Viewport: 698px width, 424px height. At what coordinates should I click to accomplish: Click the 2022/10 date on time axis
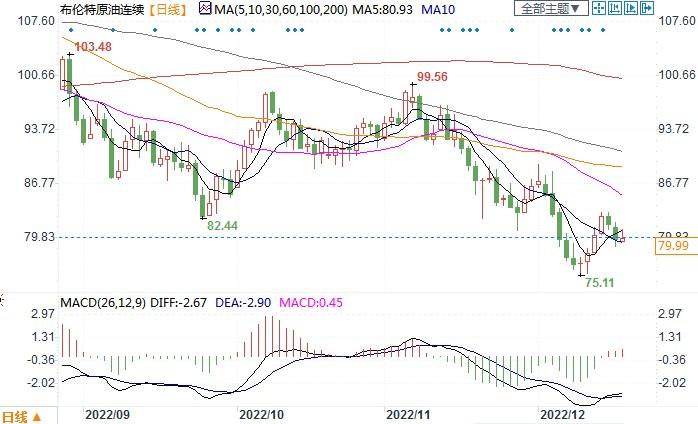pos(263,412)
